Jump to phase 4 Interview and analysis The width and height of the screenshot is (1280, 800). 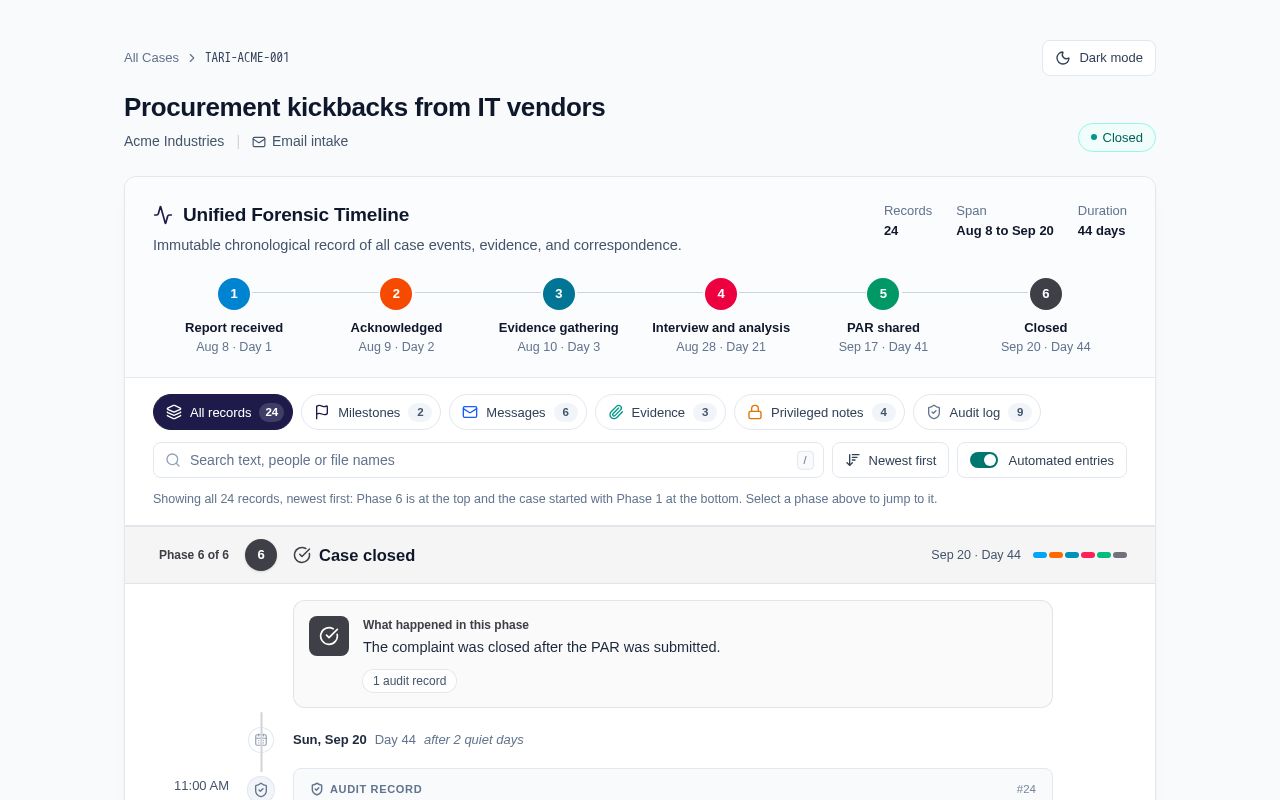point(721,316)
